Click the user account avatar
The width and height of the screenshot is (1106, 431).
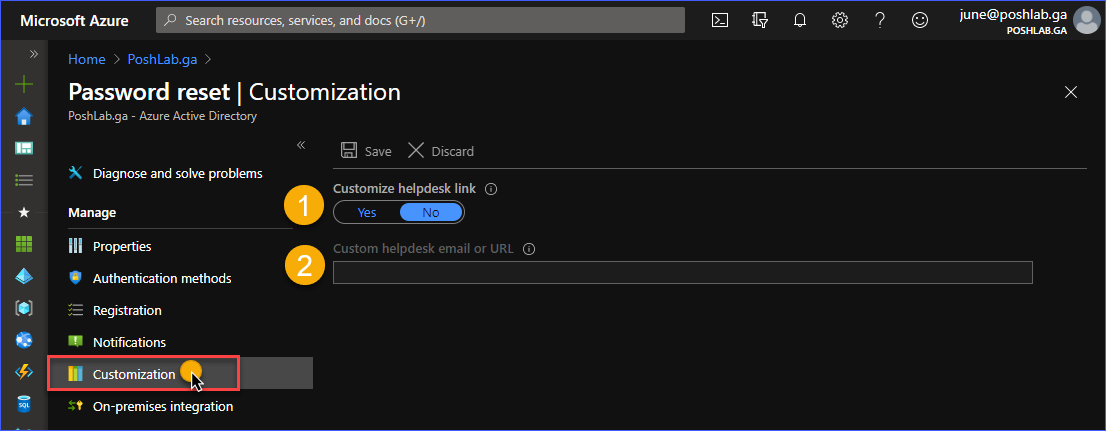1085,21
